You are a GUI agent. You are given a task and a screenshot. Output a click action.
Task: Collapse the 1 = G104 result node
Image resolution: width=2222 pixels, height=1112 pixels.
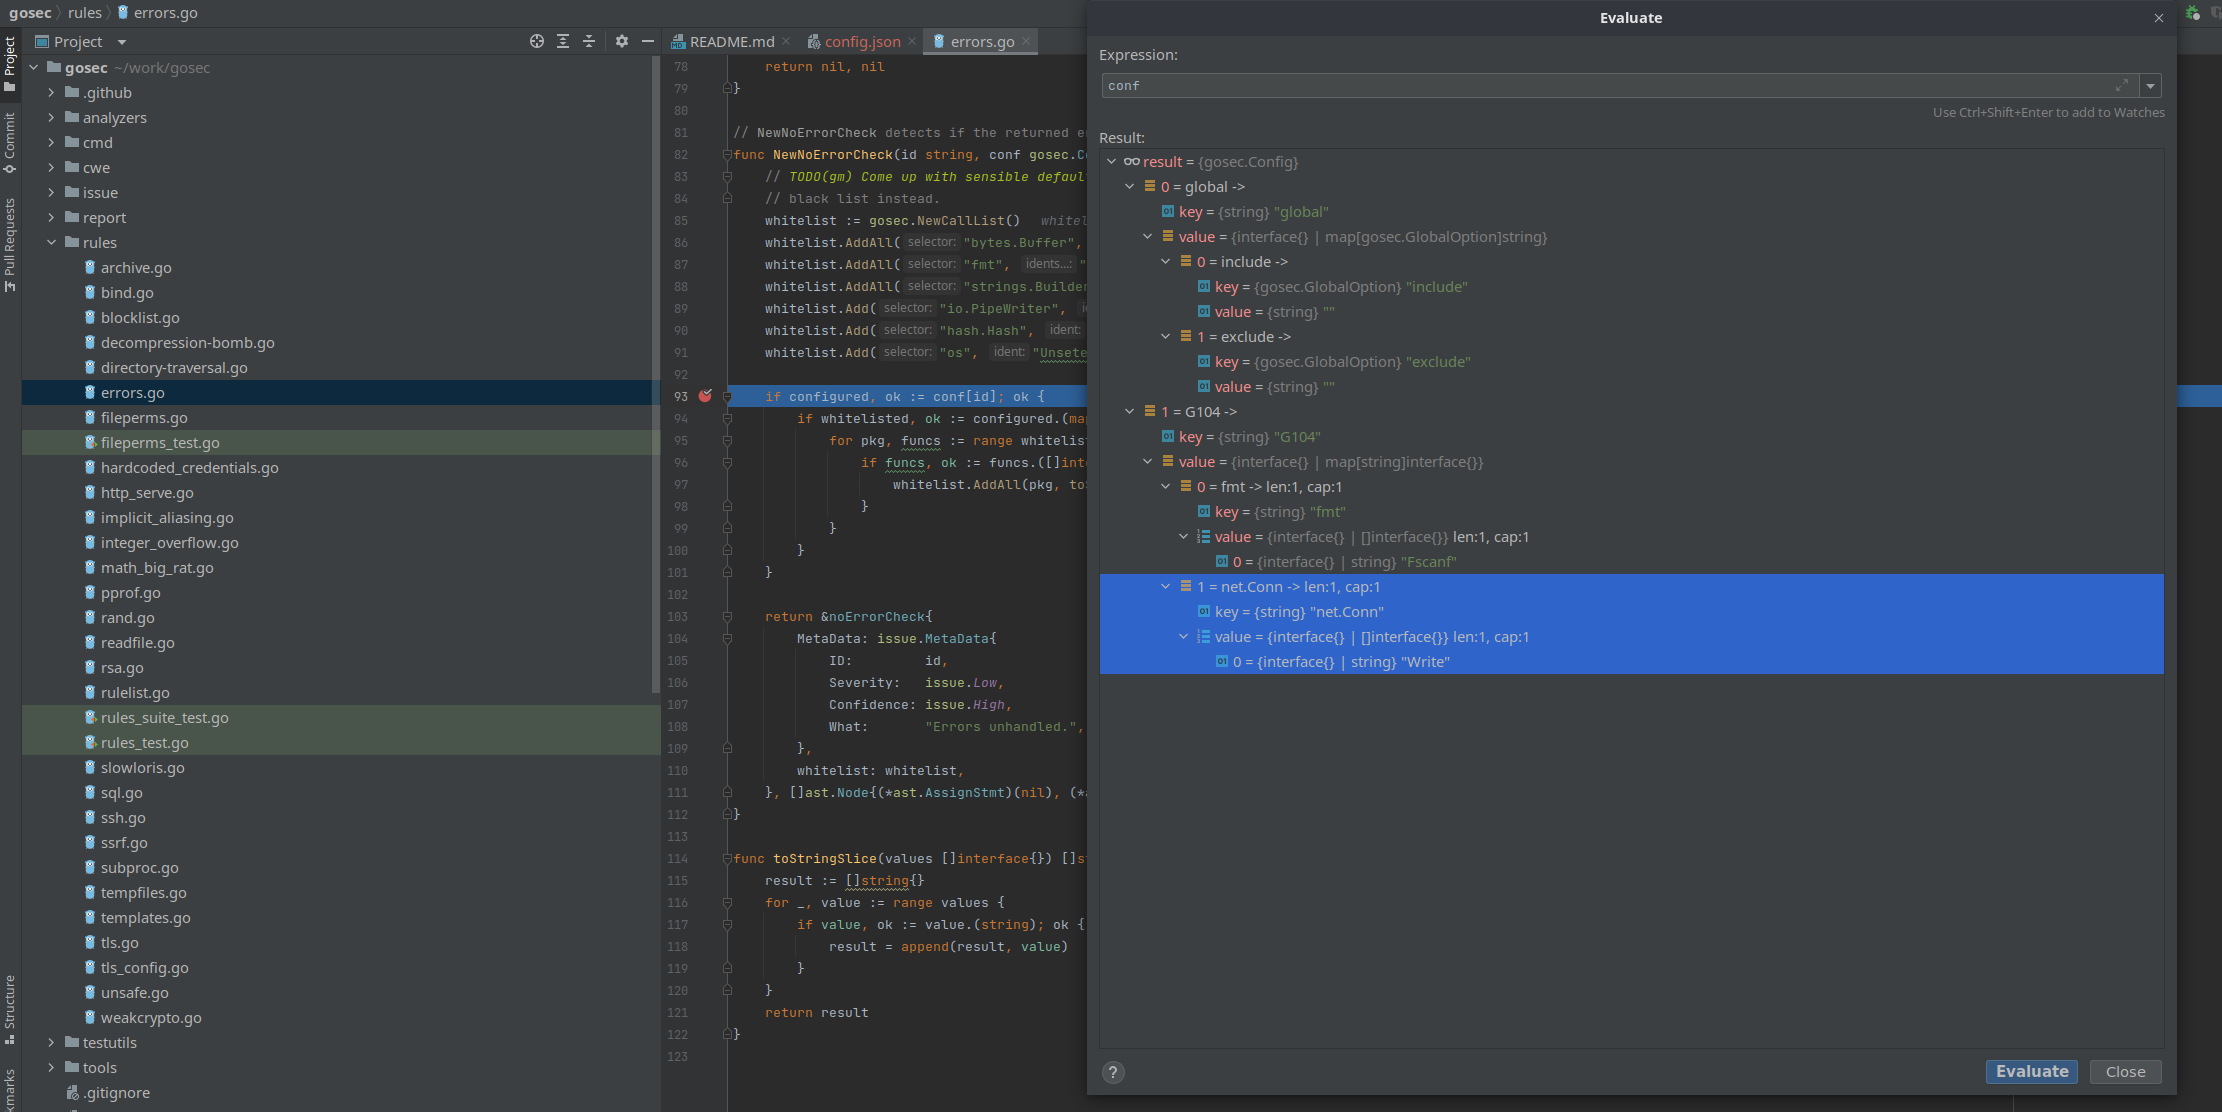click(x=1130, y=411)
